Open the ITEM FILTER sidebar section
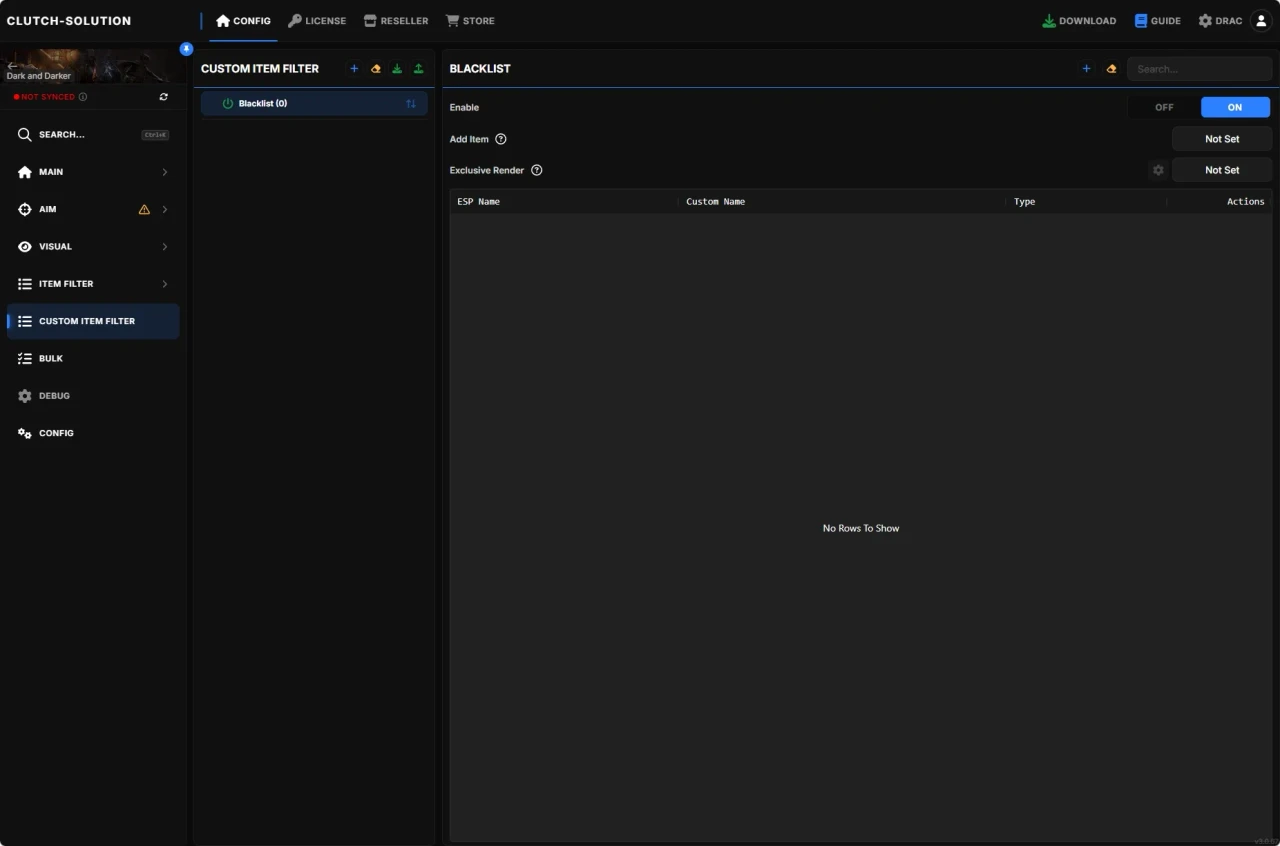Image resolution: width=1280 pixels, height=846 pixels. pos(93,284)
